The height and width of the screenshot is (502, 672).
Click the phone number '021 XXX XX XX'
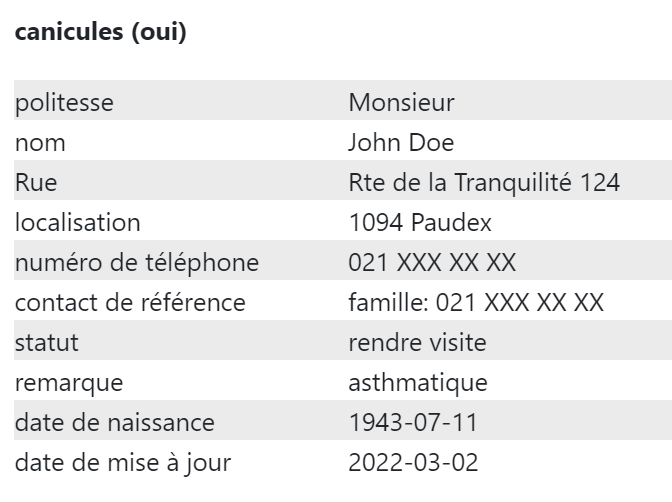pos(432,262)
